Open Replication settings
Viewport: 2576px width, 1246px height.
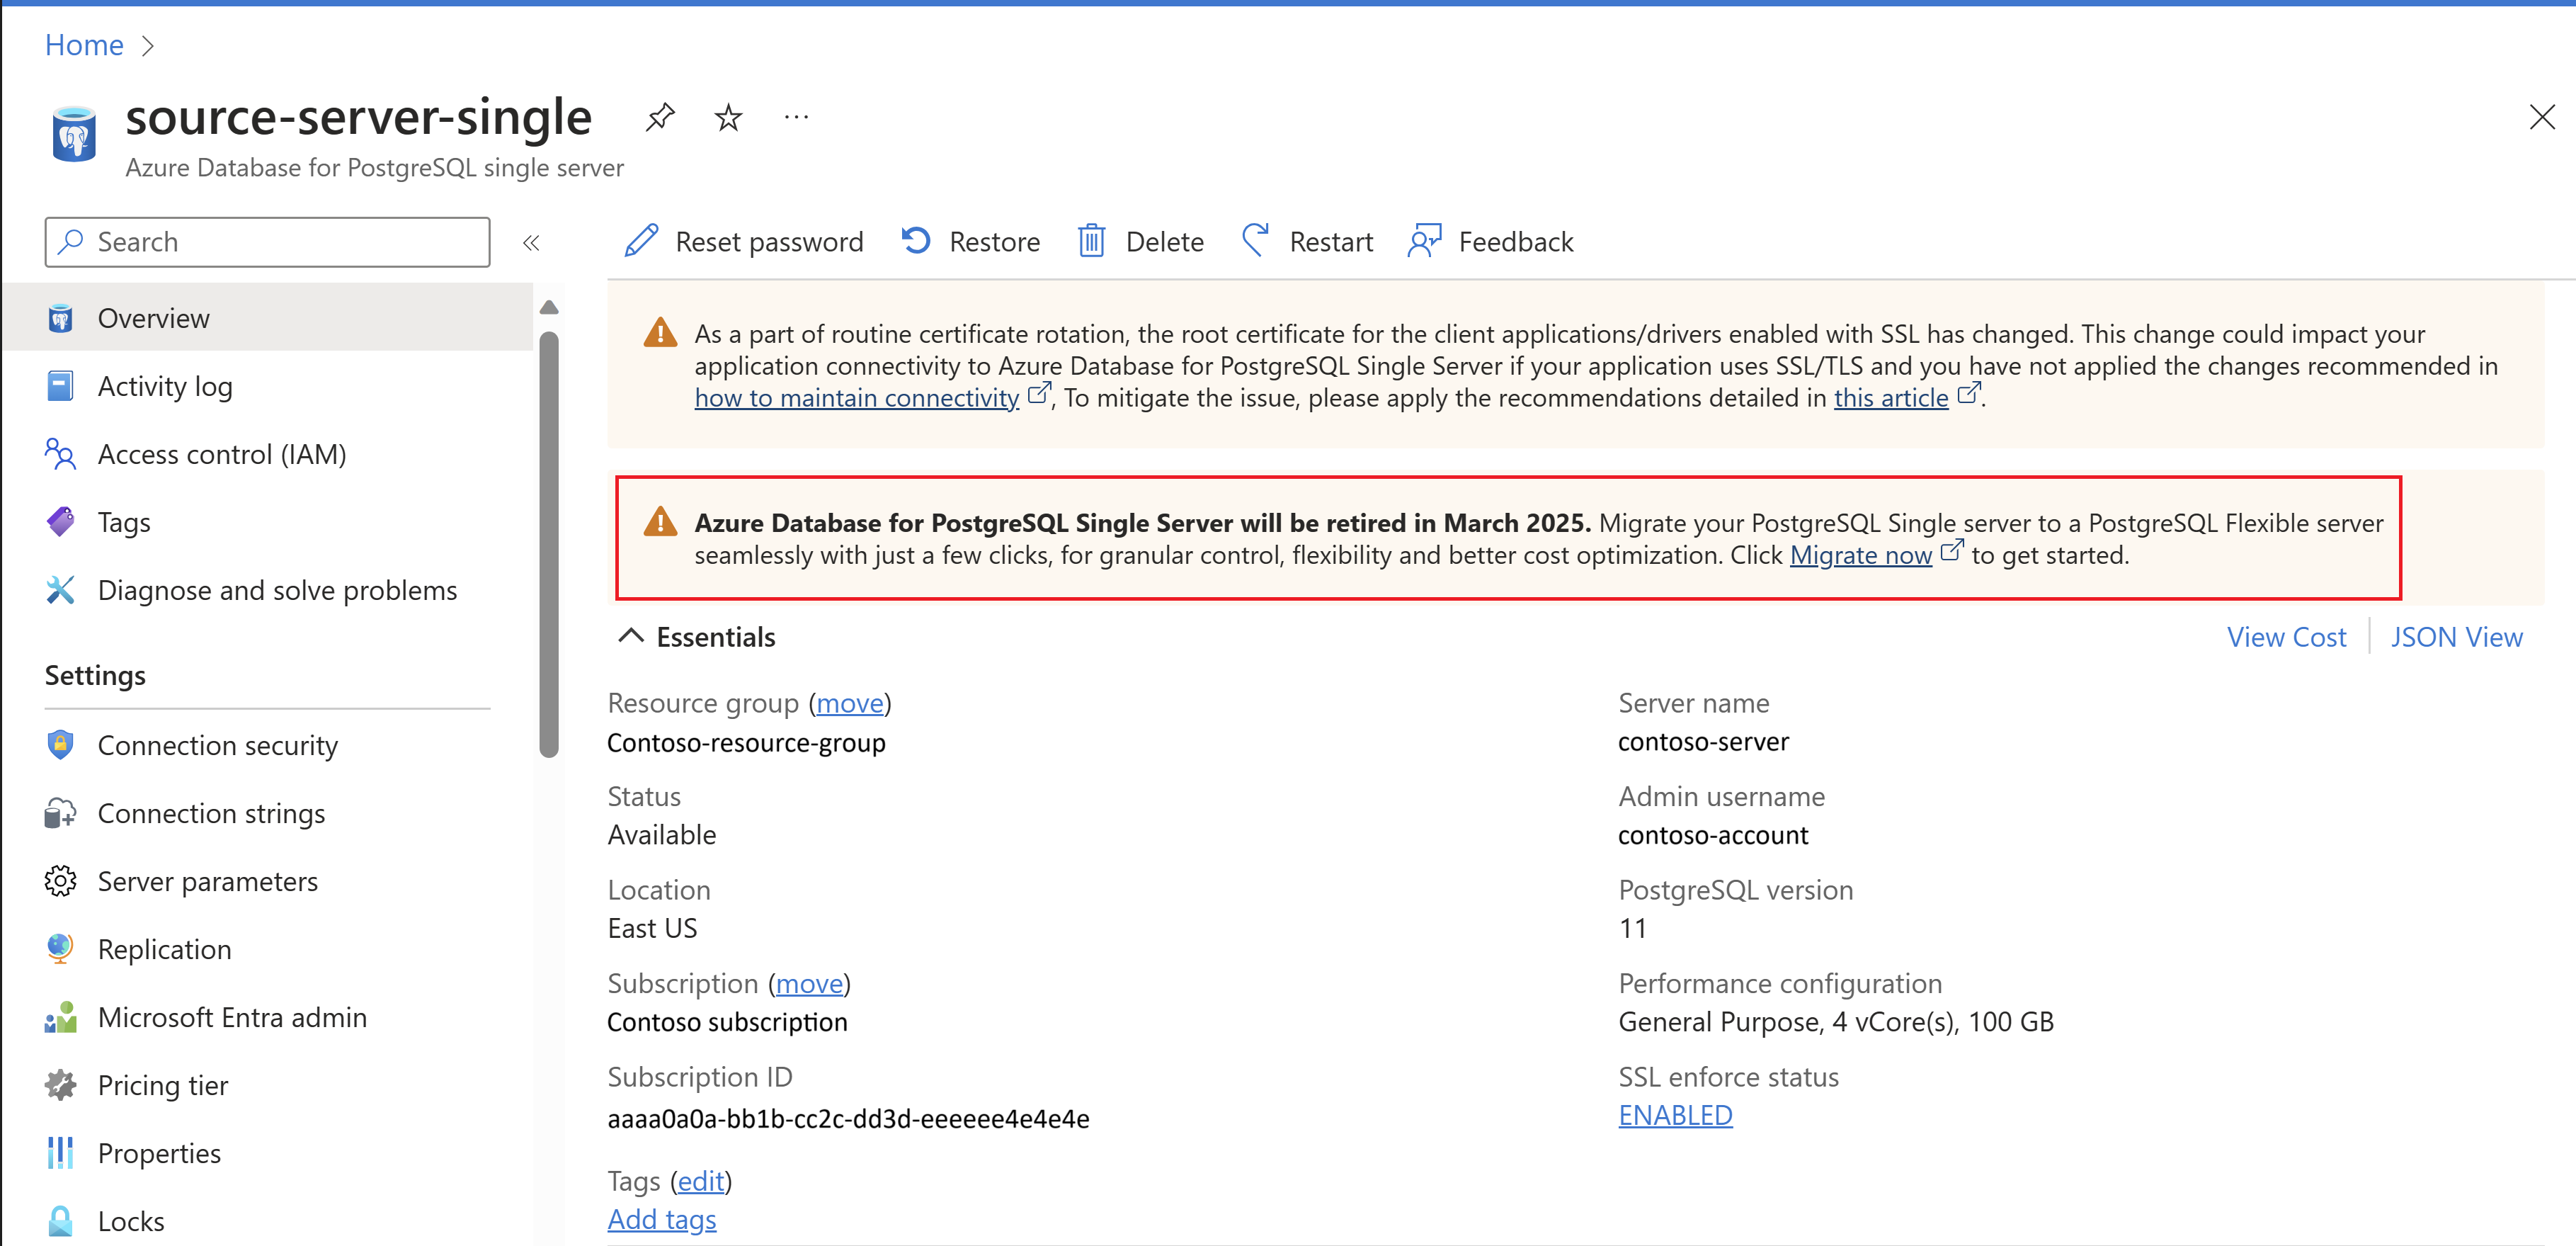[164, 949]
